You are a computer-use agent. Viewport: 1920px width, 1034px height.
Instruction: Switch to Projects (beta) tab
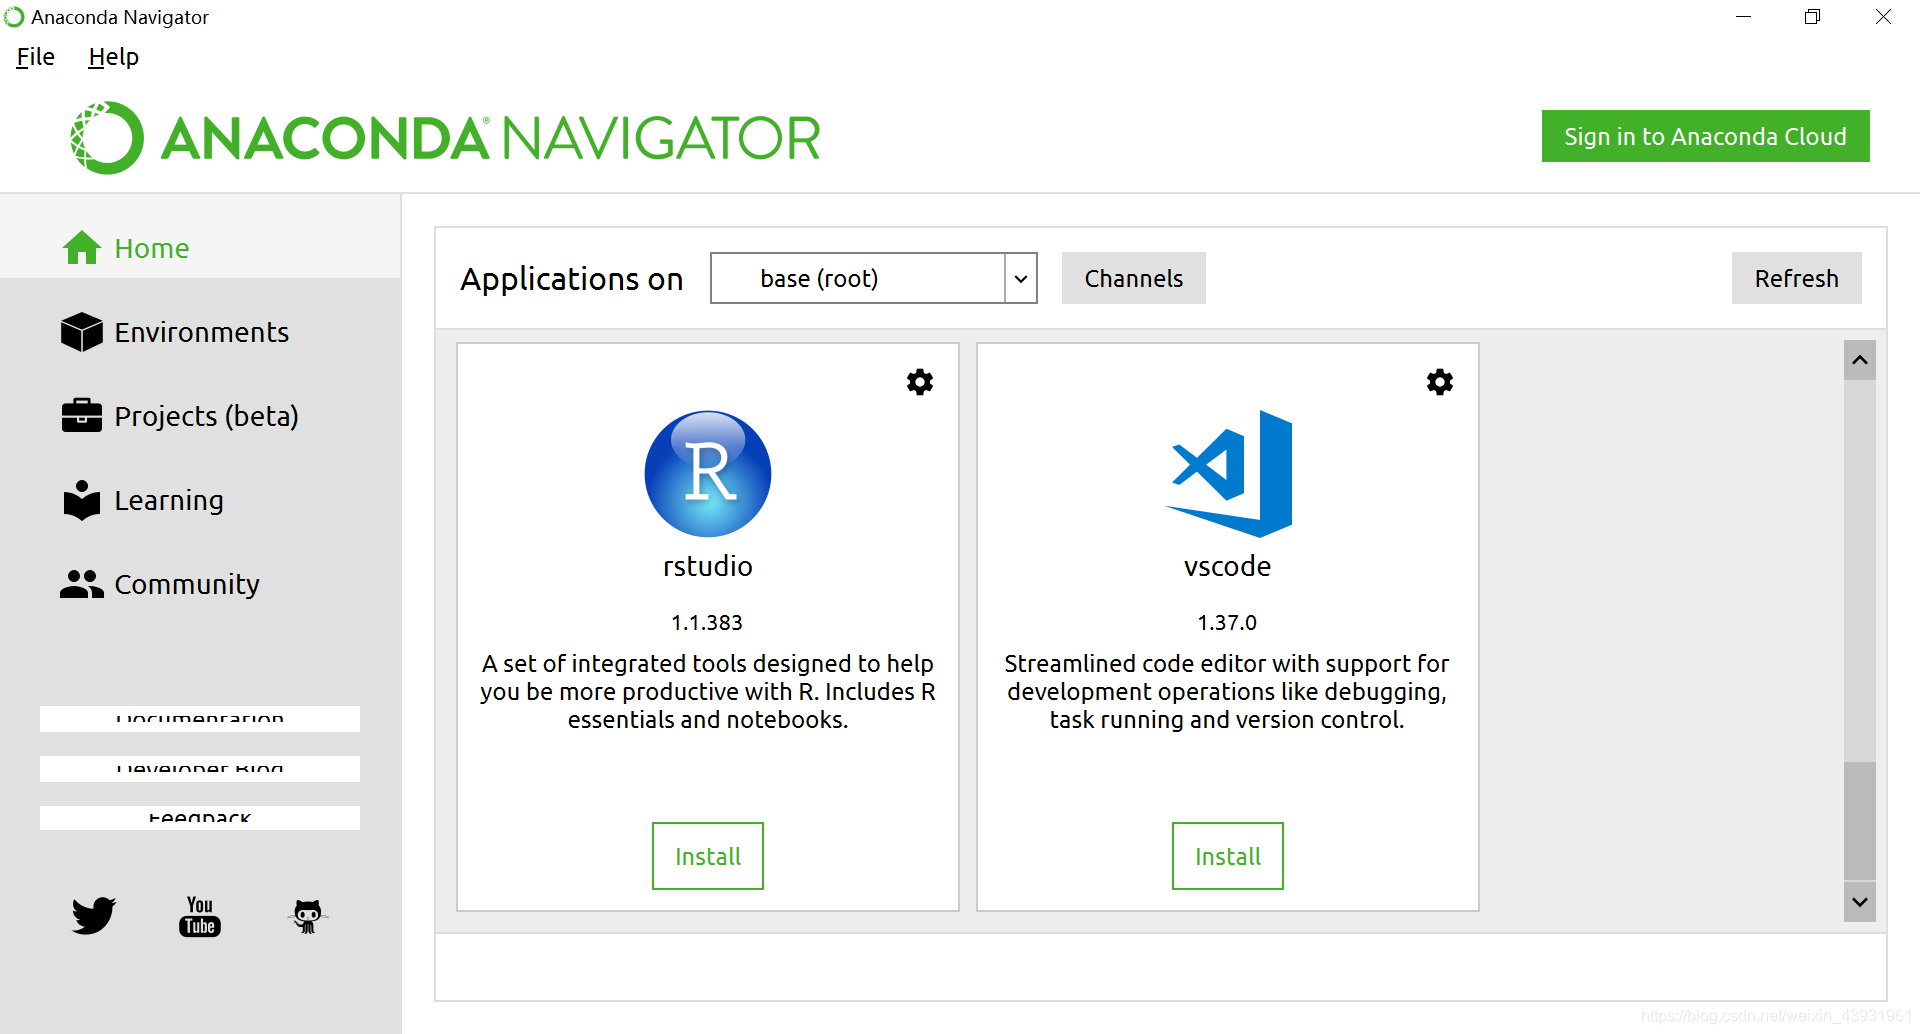coord(200,416)
